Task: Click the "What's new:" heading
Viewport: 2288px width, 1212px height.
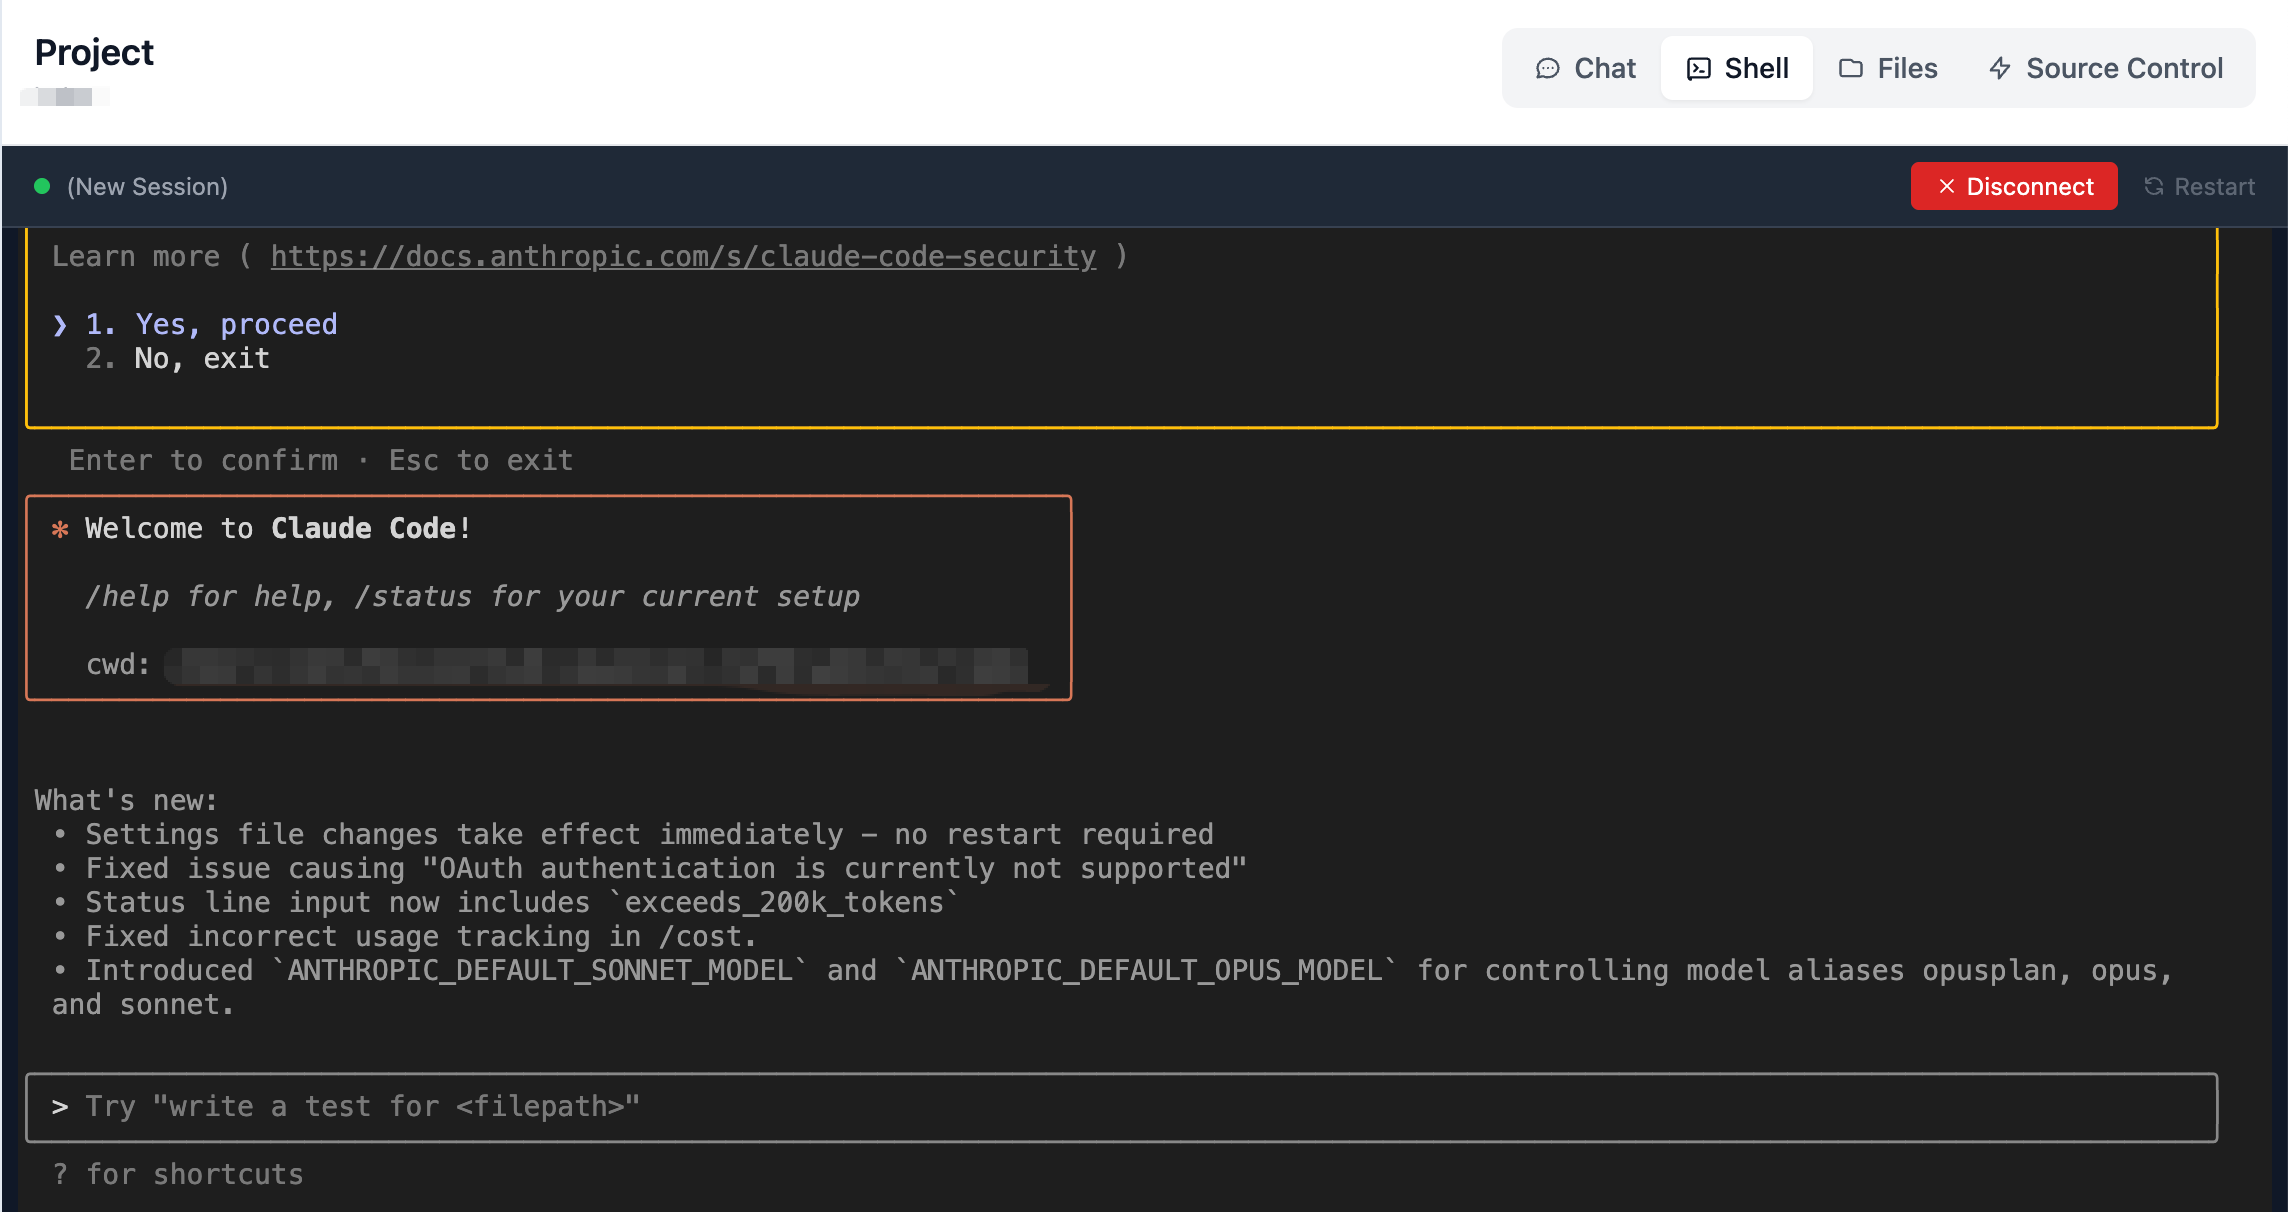Action: [x=126, y=800]
